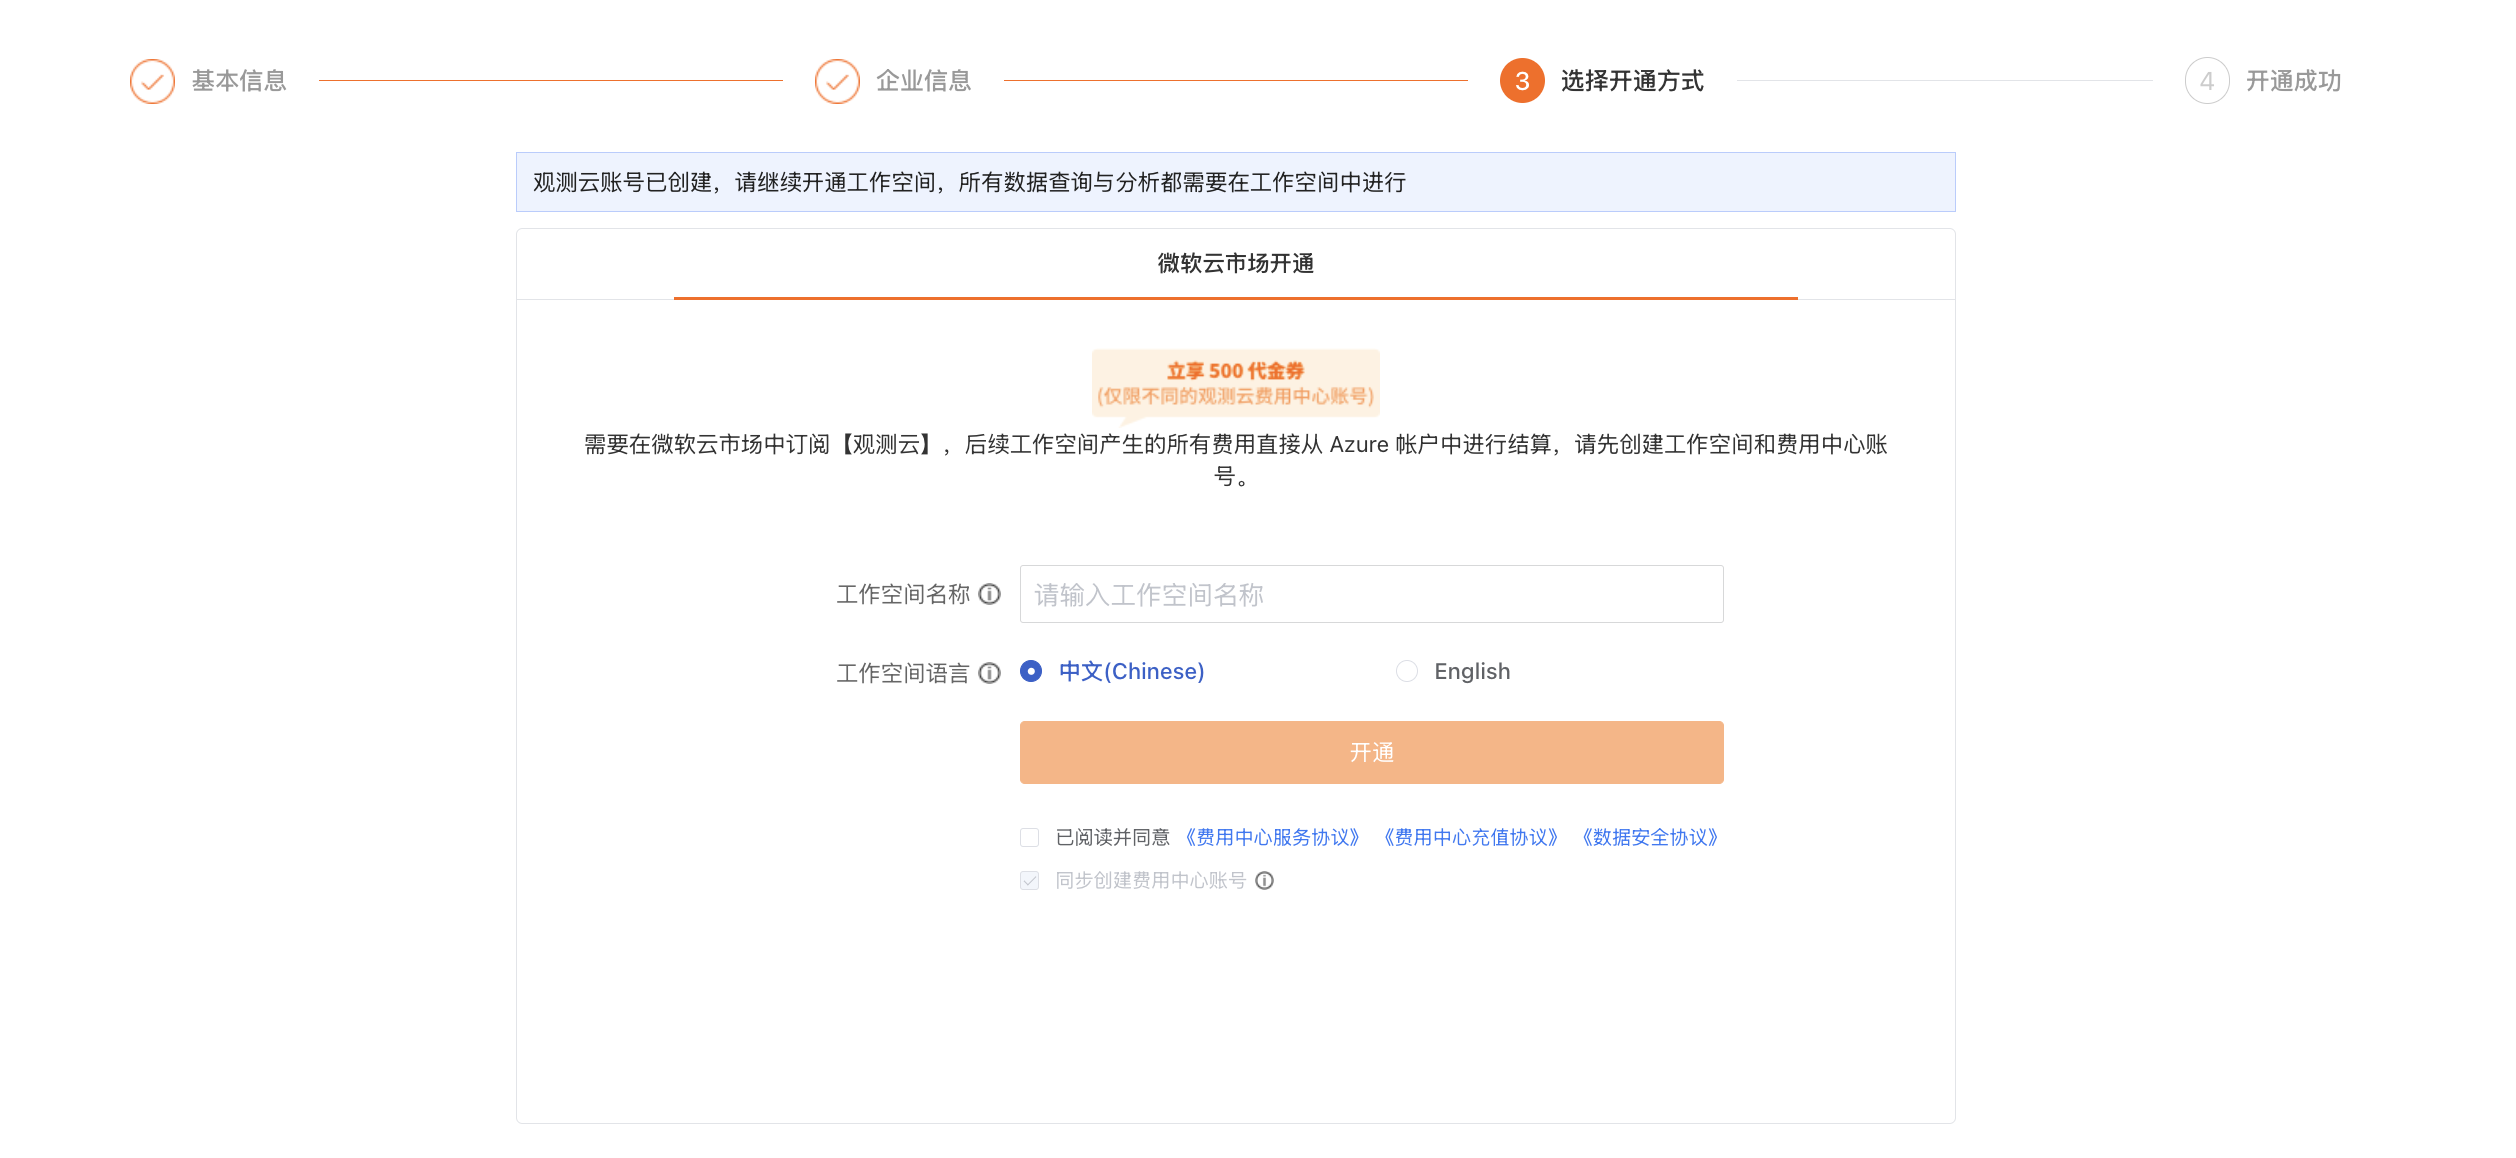Viewport: 2516px width, 1158px height.
Task: Focus the 工作空间名称 input field
Action: [1372, 594]
